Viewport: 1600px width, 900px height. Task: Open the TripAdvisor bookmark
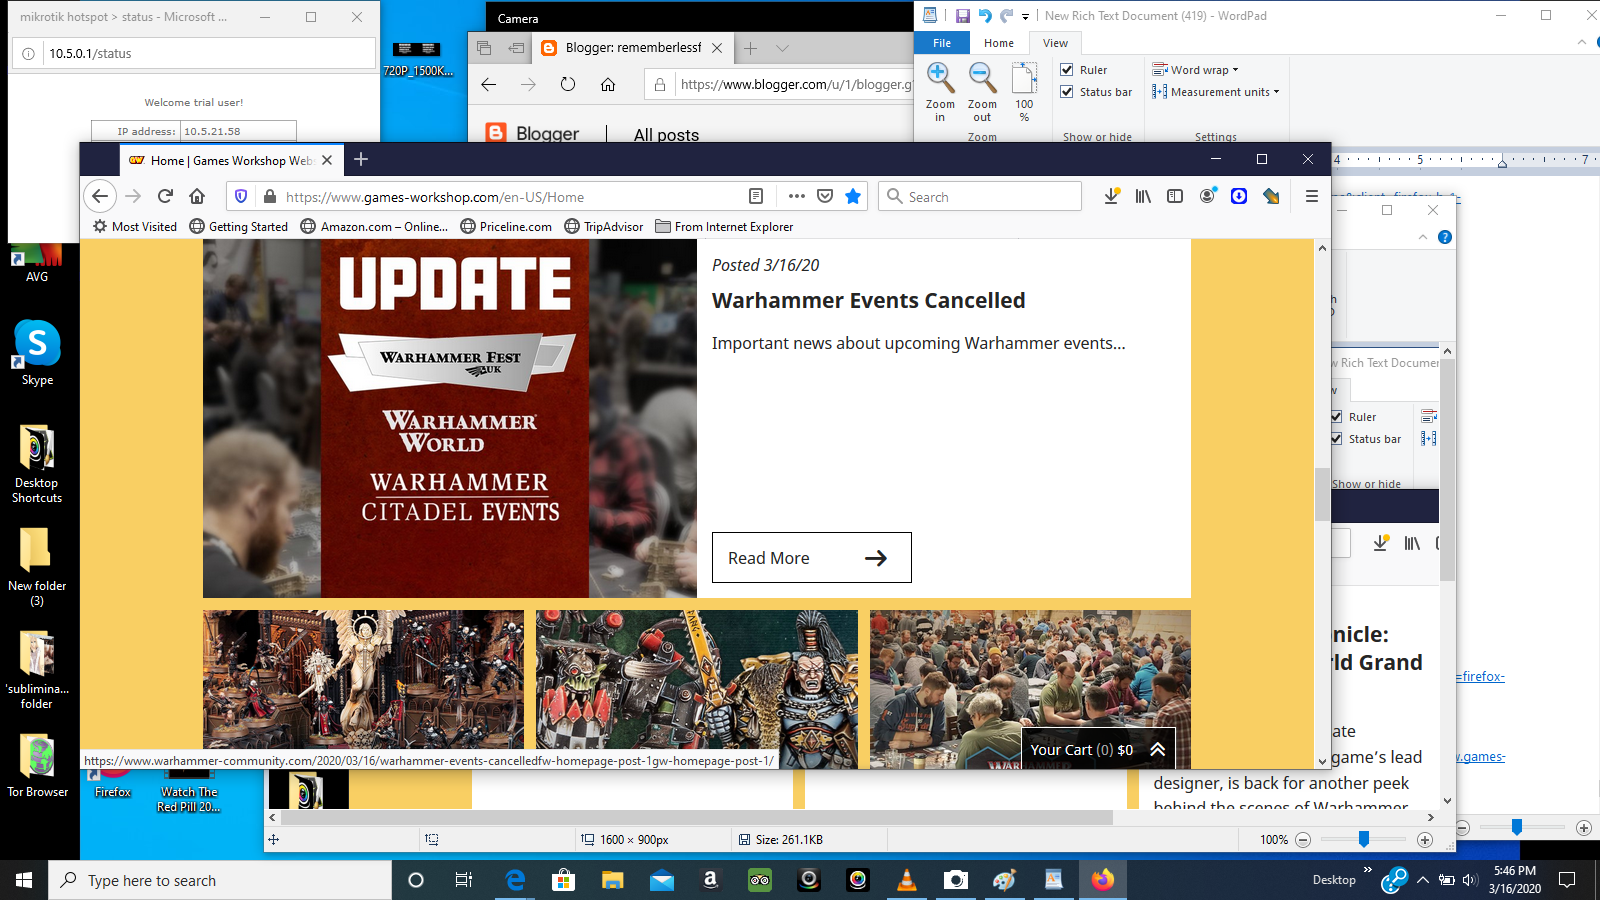click(604, 227)
